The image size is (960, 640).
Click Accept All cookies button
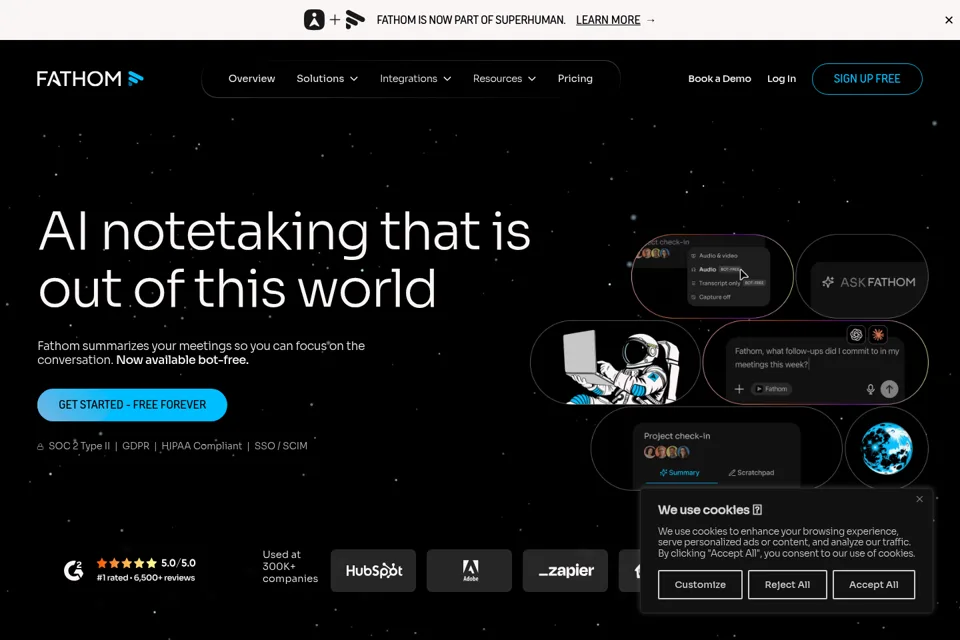(874, 585)
